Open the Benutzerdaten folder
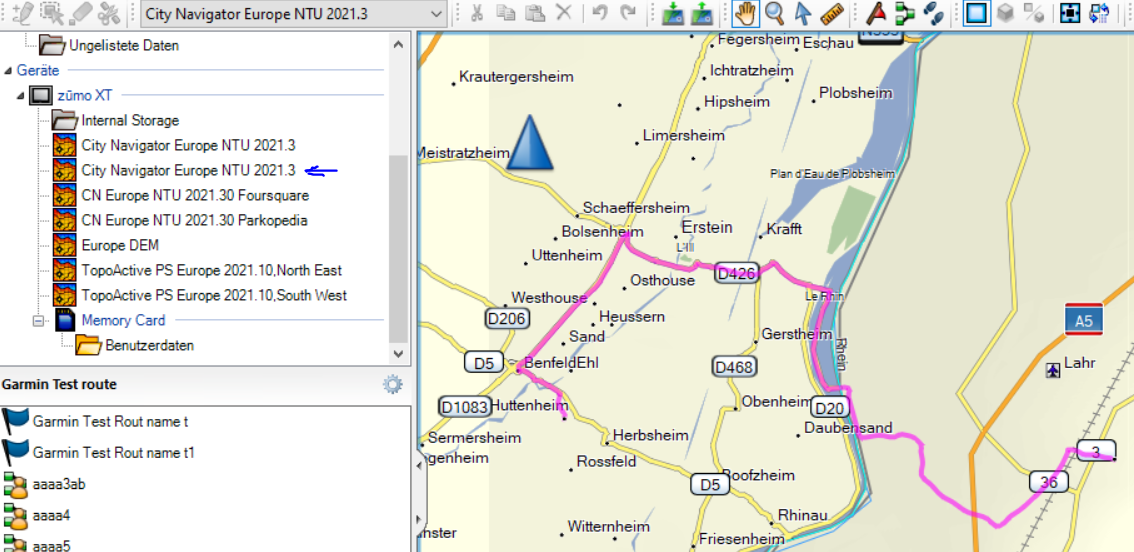This screenshot has height=552, width=1134. point(150,345)
